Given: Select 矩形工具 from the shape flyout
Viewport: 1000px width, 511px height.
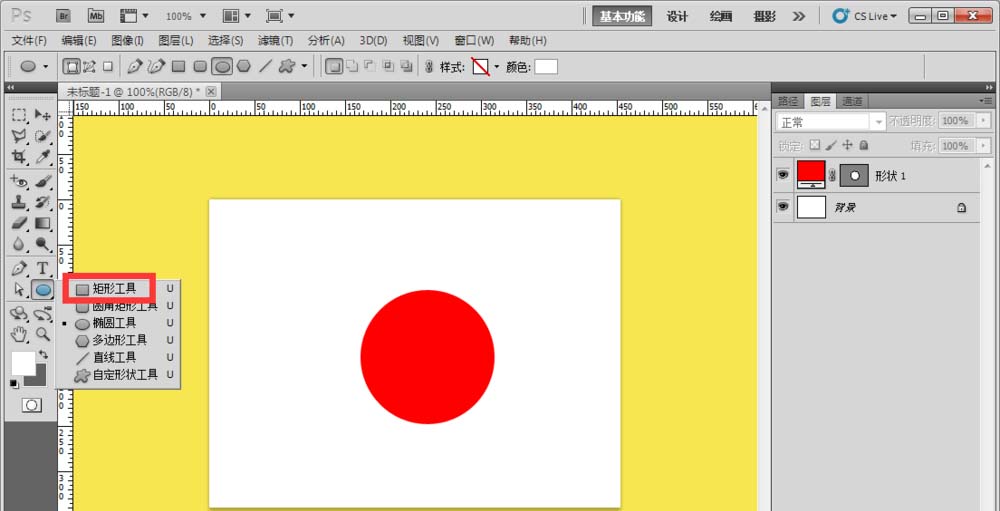Looking at the screenshot, I should (113, 288).
